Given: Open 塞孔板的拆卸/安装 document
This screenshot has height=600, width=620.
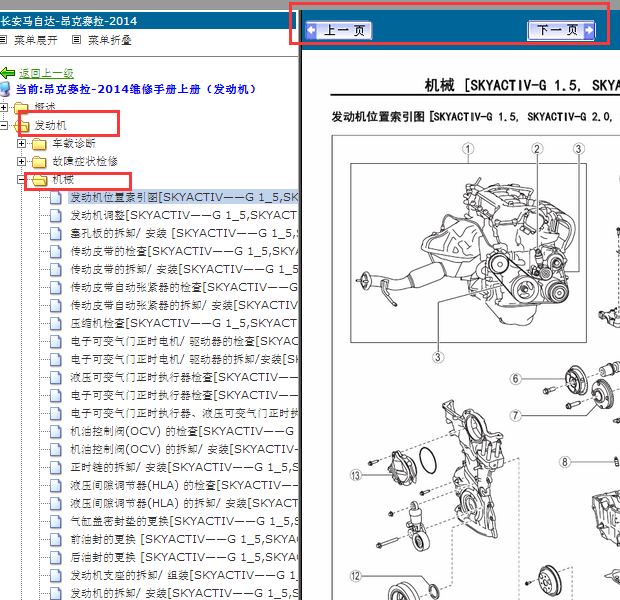Looking at the screenshot, I should 184,233.
